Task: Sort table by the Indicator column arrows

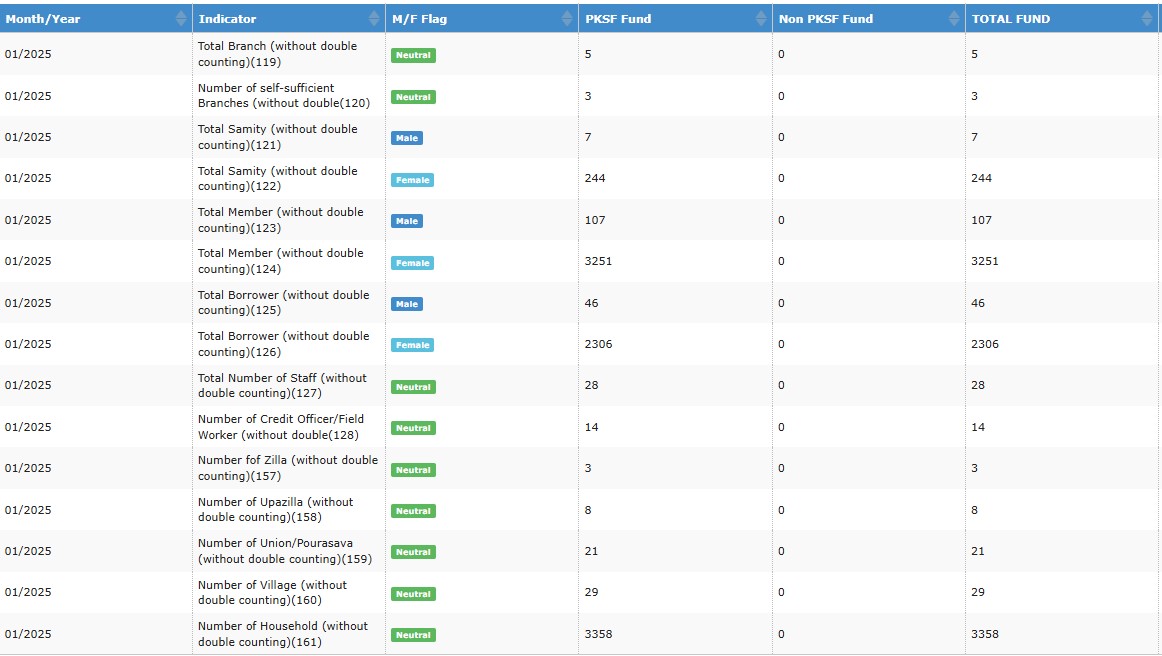Action: (x=374, y=18)
